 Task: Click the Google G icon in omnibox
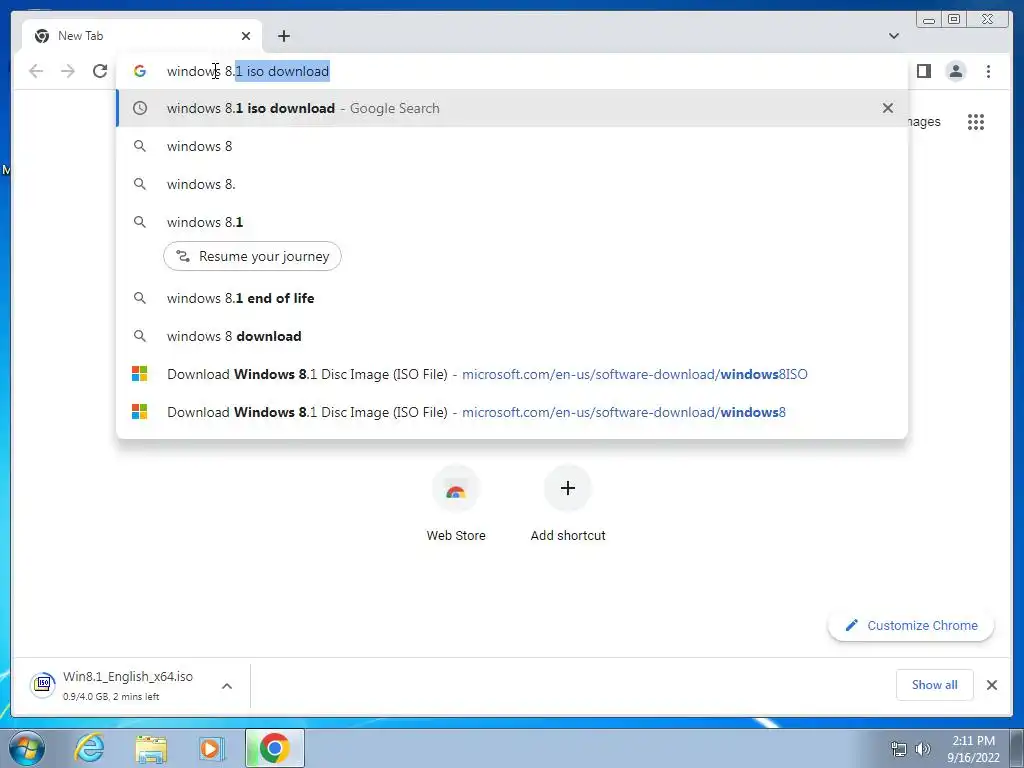pyautogui.click(x=140, y=71)
